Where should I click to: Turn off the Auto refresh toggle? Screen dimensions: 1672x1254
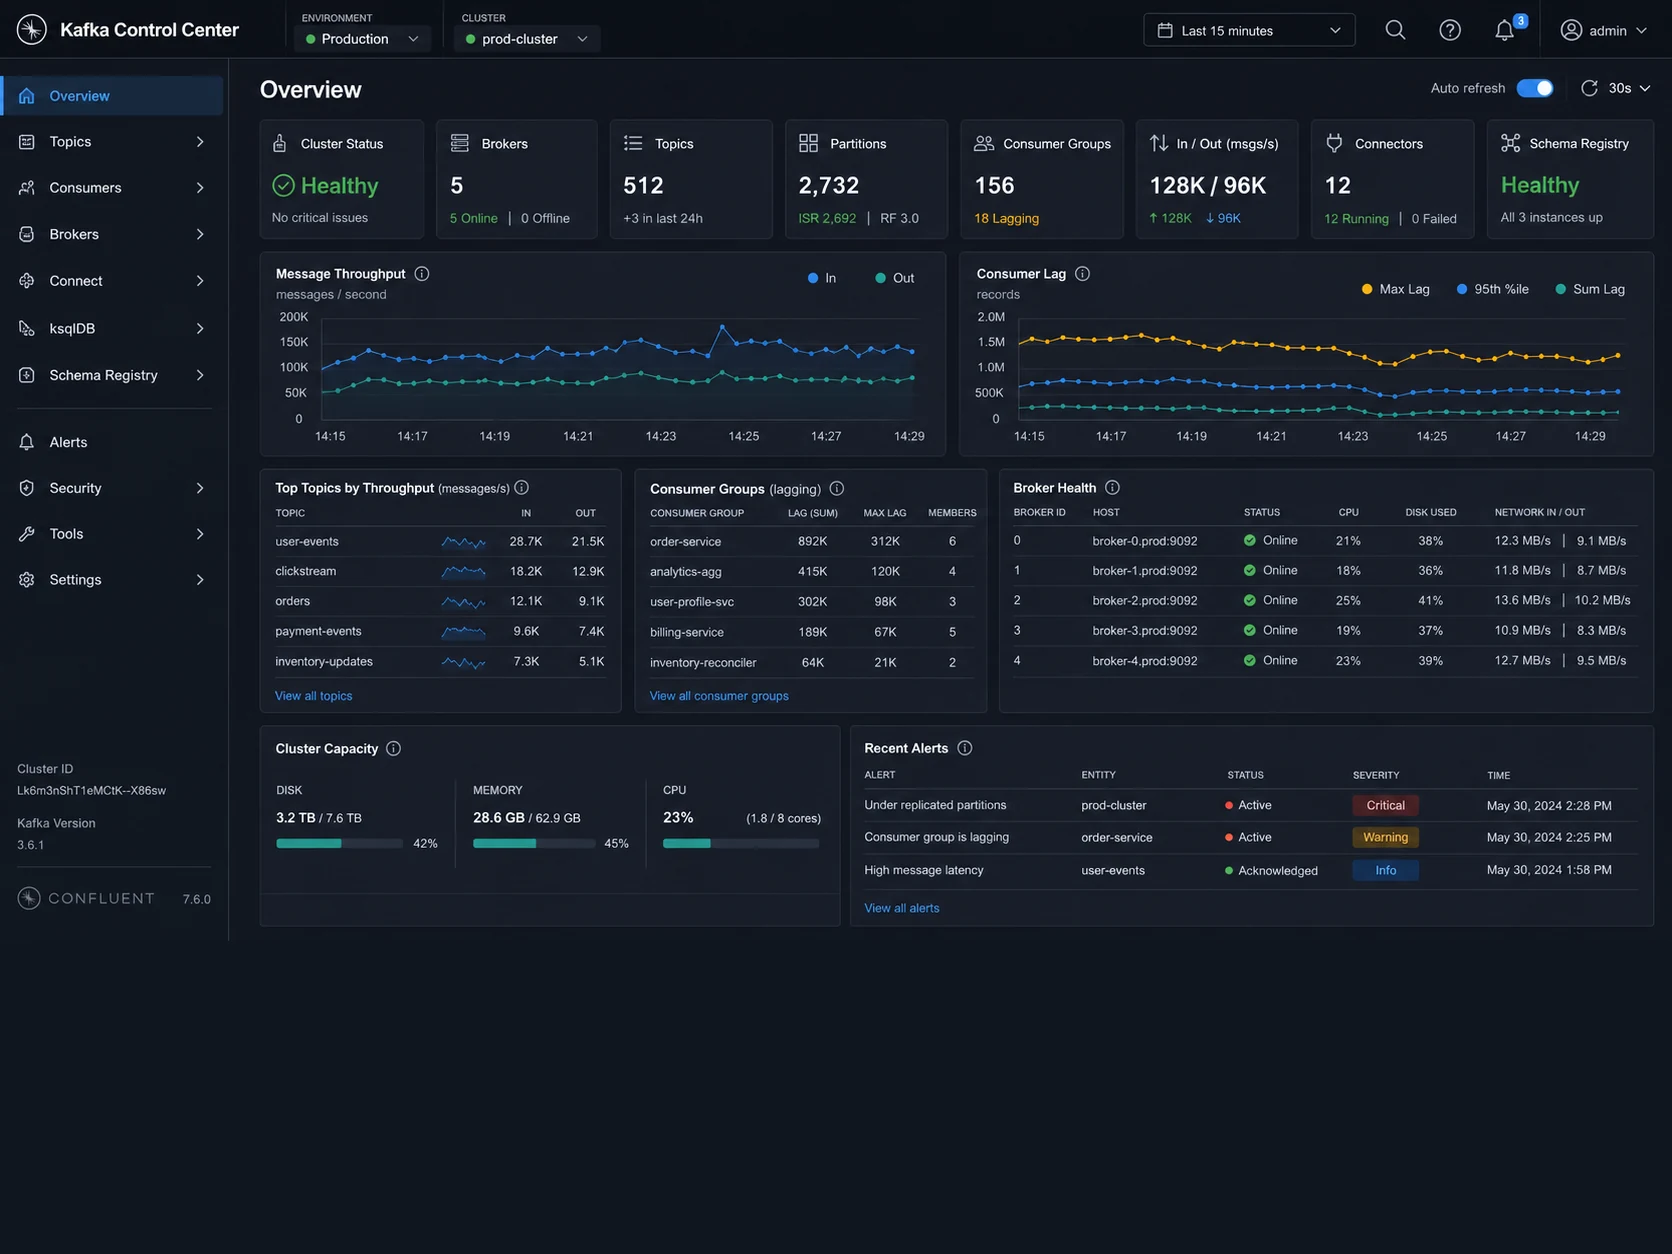point(1535,88)
